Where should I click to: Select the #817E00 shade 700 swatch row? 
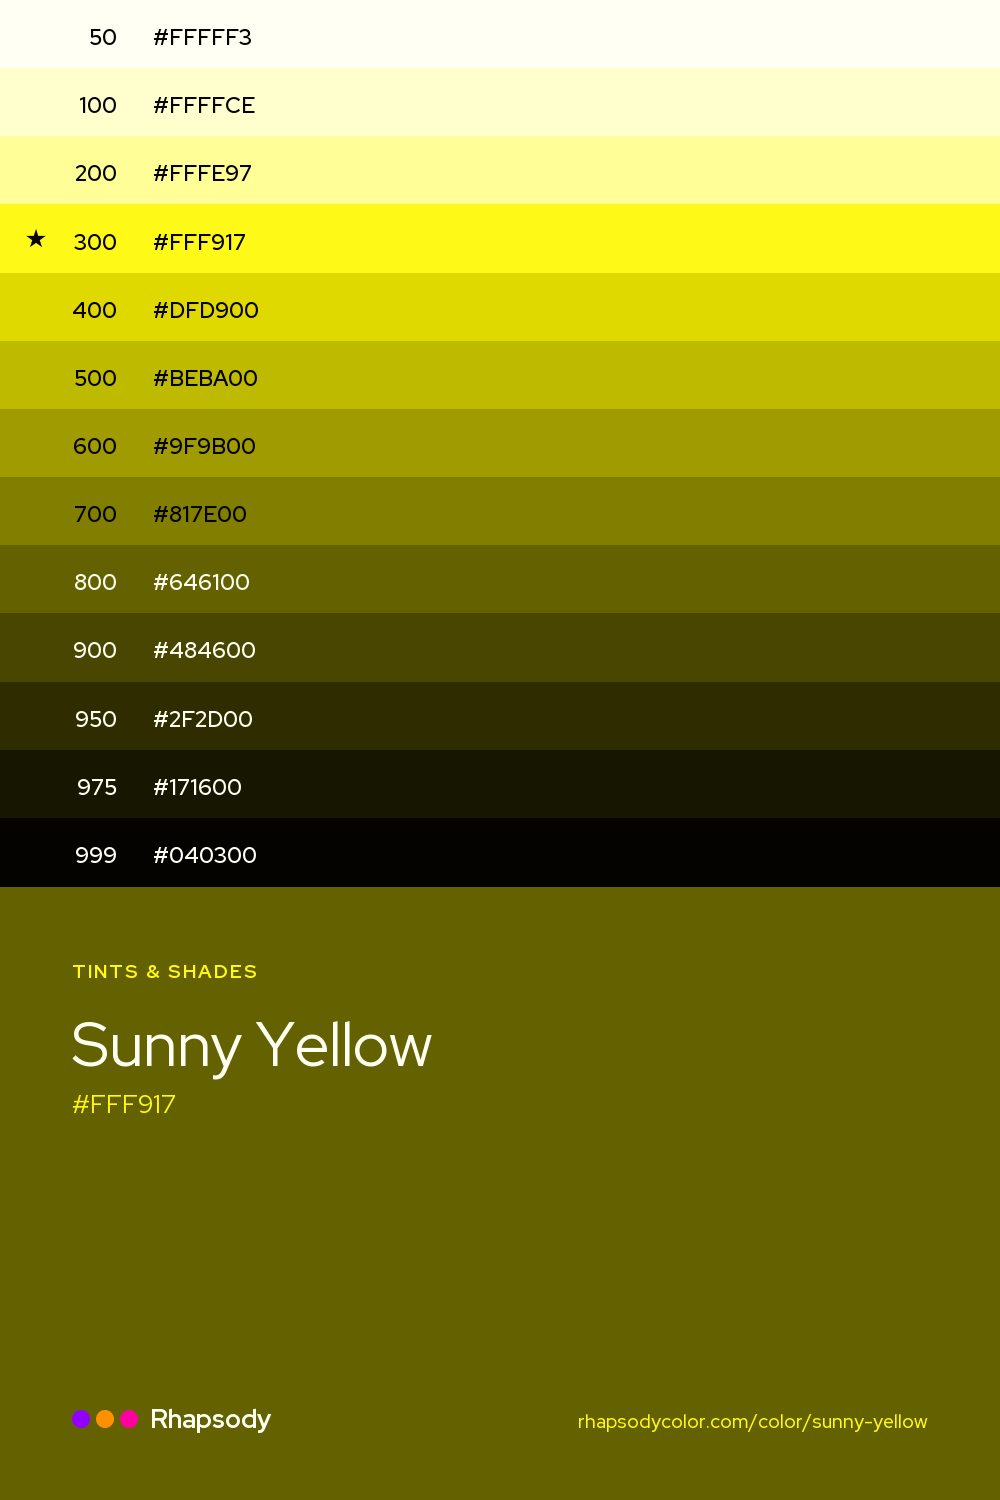tap(500, 511)
